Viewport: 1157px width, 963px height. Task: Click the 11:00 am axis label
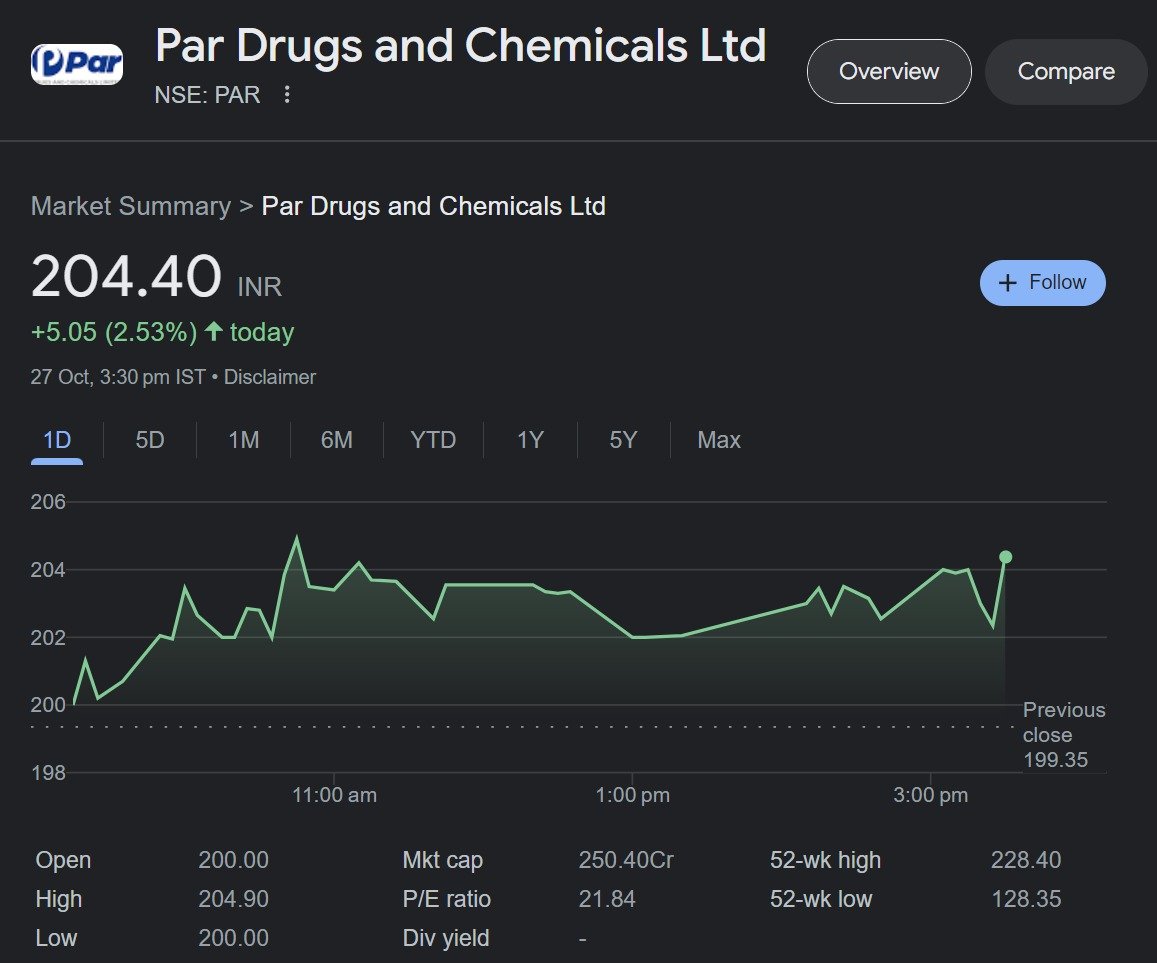(334, 795)
